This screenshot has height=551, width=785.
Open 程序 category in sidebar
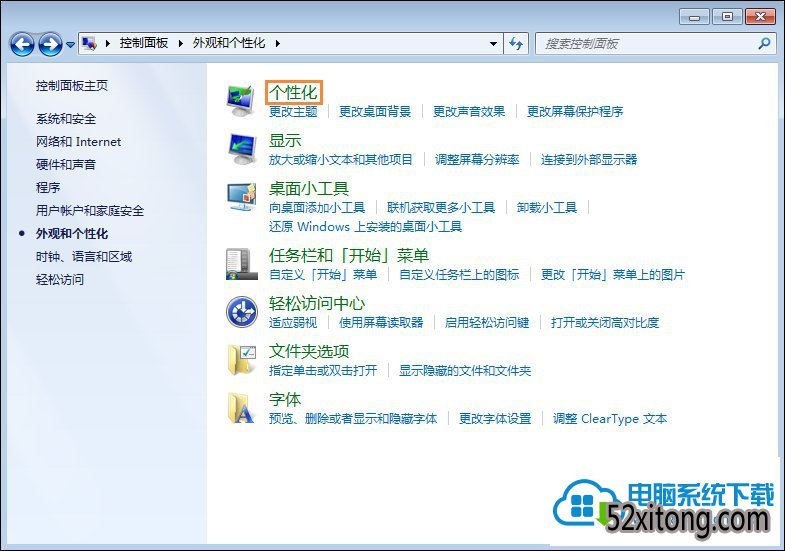tap(48, 188)
